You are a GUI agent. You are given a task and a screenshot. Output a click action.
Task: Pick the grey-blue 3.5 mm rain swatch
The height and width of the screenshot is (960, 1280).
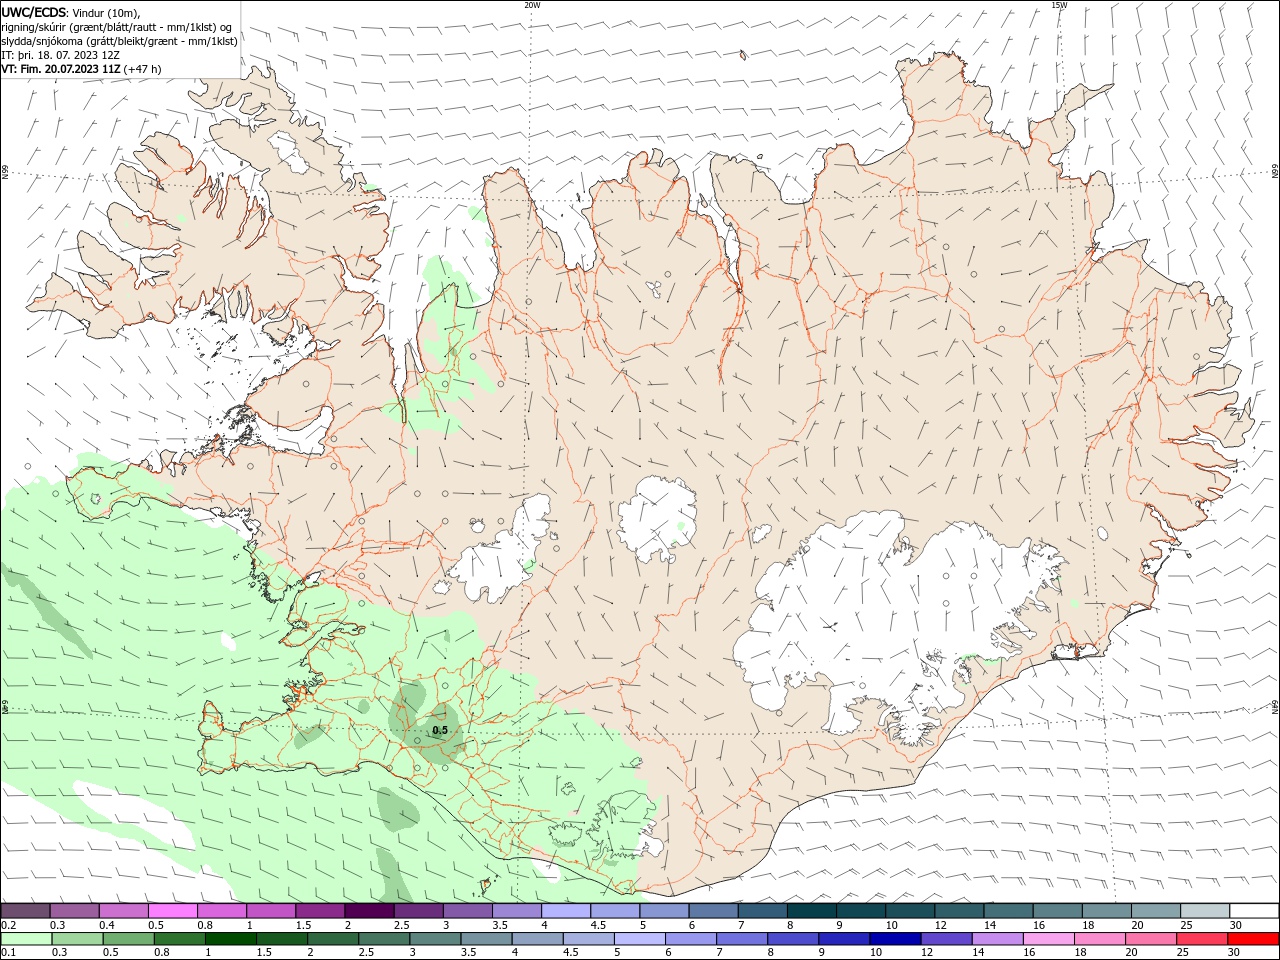pos(486,939)
